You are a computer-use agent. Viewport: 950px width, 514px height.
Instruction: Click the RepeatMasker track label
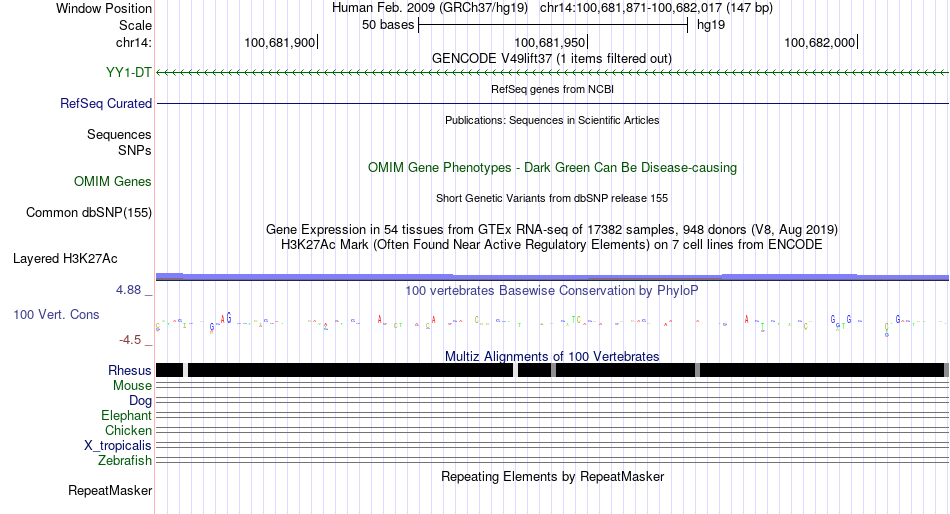click(110, 490)
